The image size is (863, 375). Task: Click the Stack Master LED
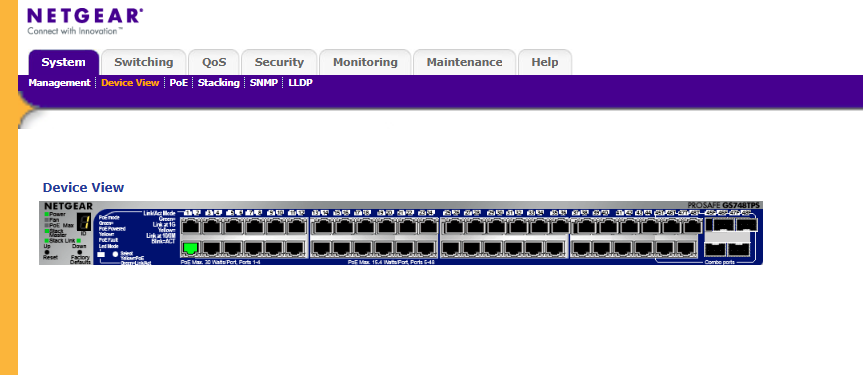47,231
